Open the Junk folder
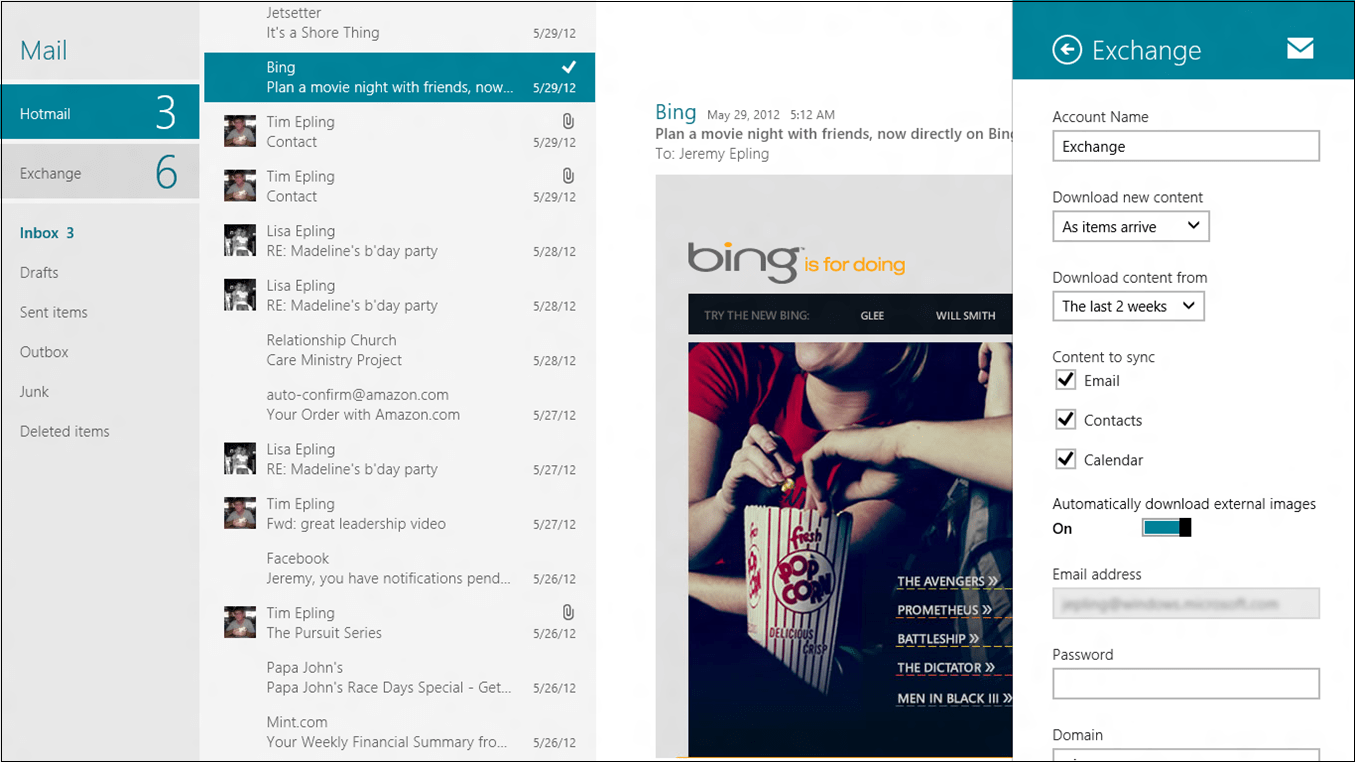Image resolution: width=1355 pixels, height=762 pixels. pyautogui.click(x=34, y=392)
